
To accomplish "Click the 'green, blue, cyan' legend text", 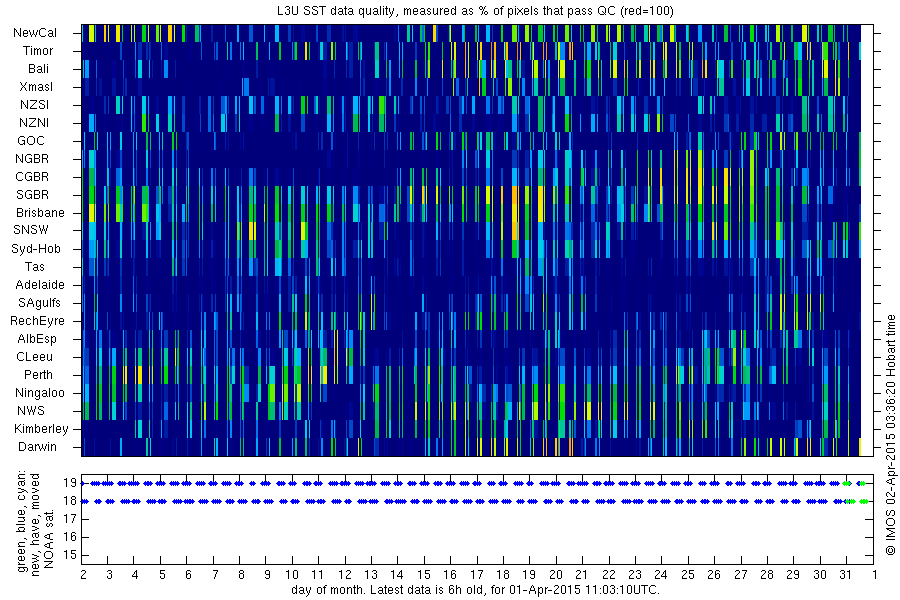I will click(x=22, y=521).
